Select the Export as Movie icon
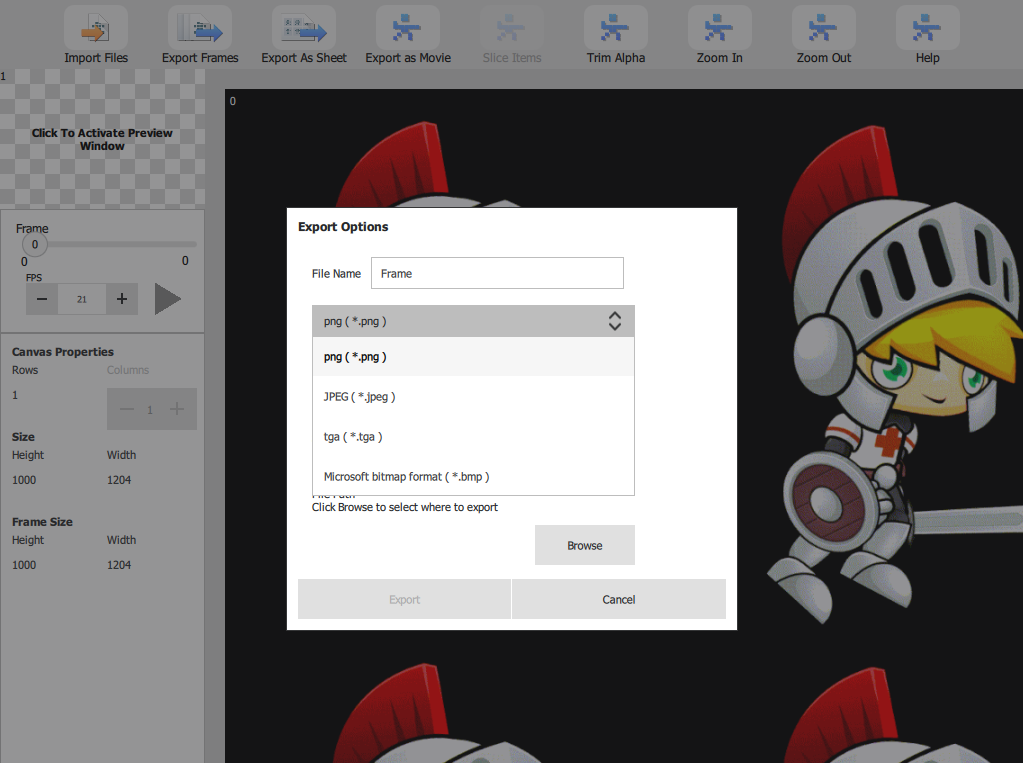The height and width of the screenshot is (763, 1023). pos(408,28)
